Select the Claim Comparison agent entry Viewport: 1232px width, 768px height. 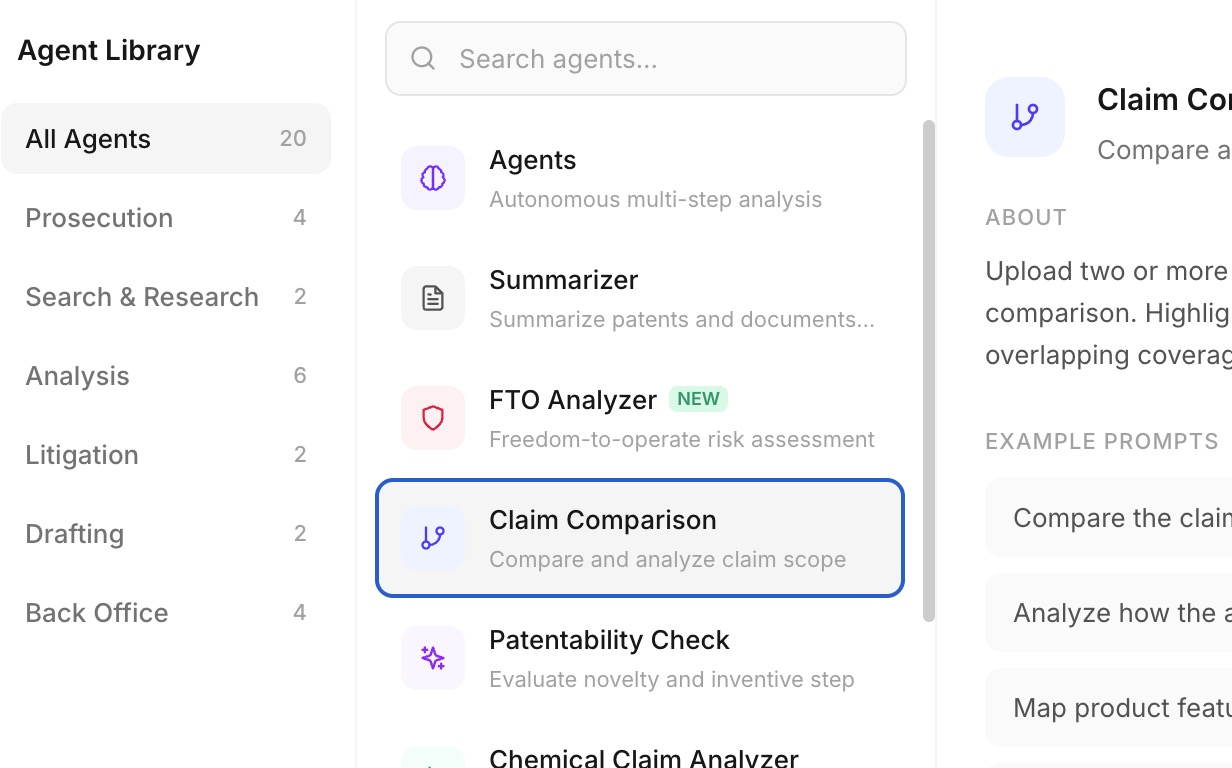(639, 538)
